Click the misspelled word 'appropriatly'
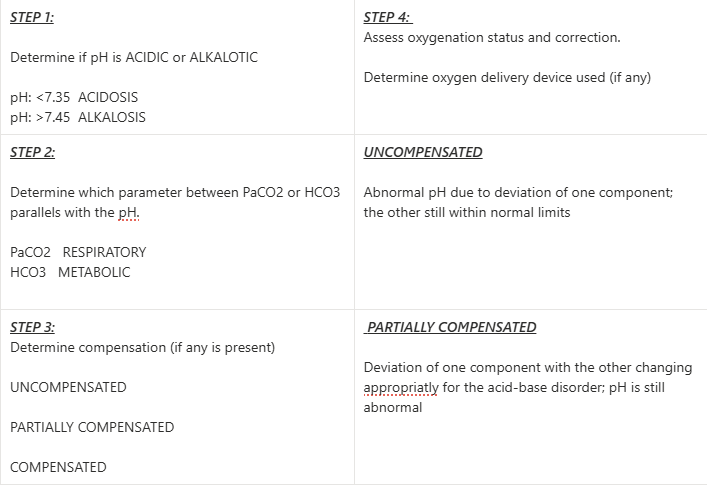The height and width of the screenshot is (485, 707). pyautogui.click(x=400, y=388)
